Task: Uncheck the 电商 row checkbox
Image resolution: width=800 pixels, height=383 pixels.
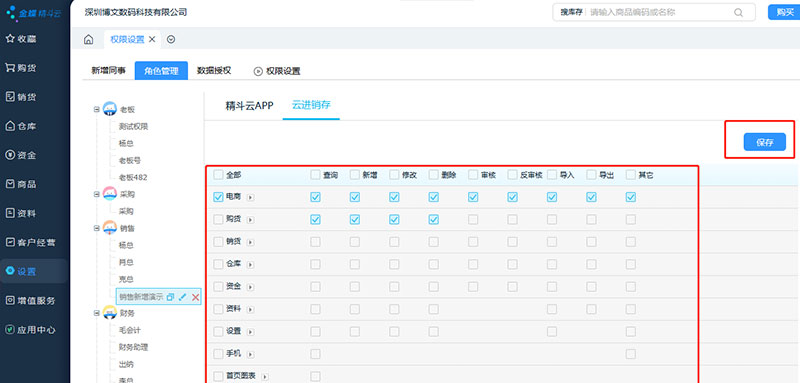Action: pos(219,197)
